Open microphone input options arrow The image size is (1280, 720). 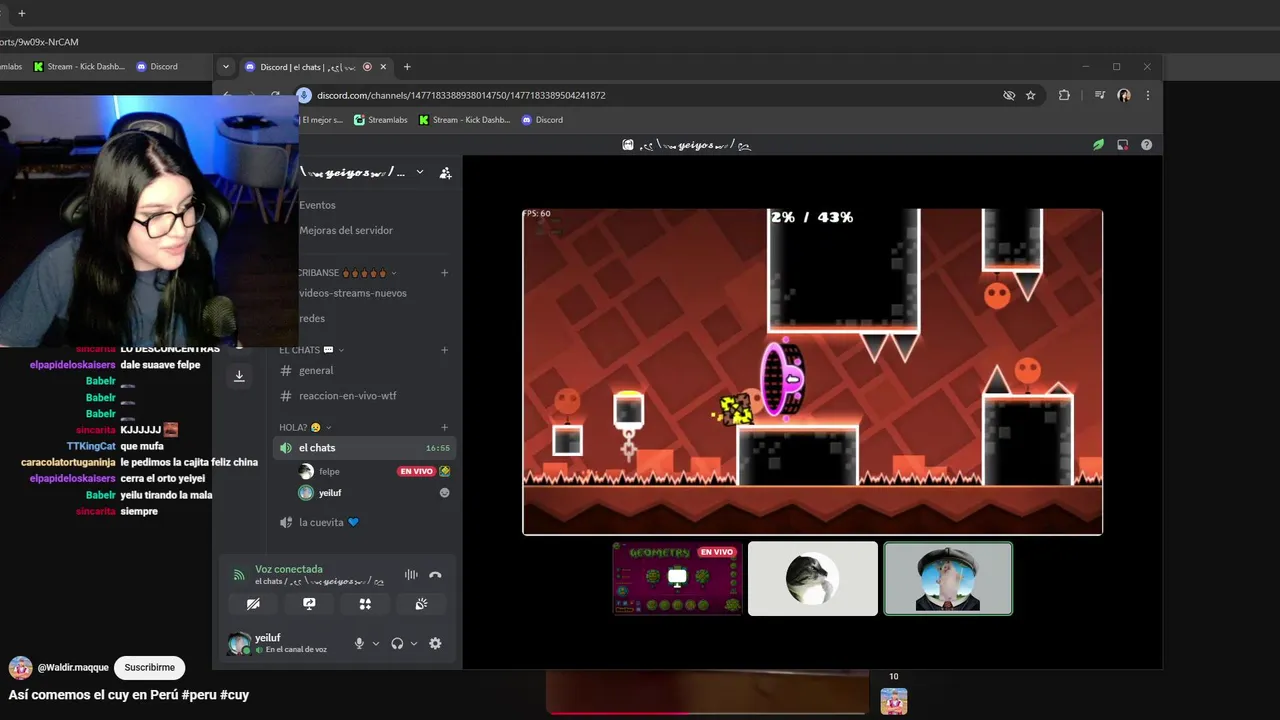pyautogui.click(x=376, y=644)
